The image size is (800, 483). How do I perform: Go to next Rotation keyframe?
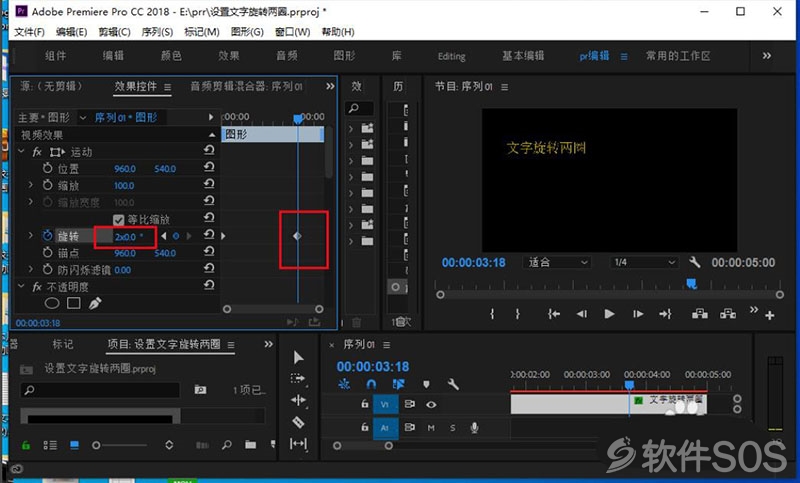pyautogui.click(x=189, y=236)
